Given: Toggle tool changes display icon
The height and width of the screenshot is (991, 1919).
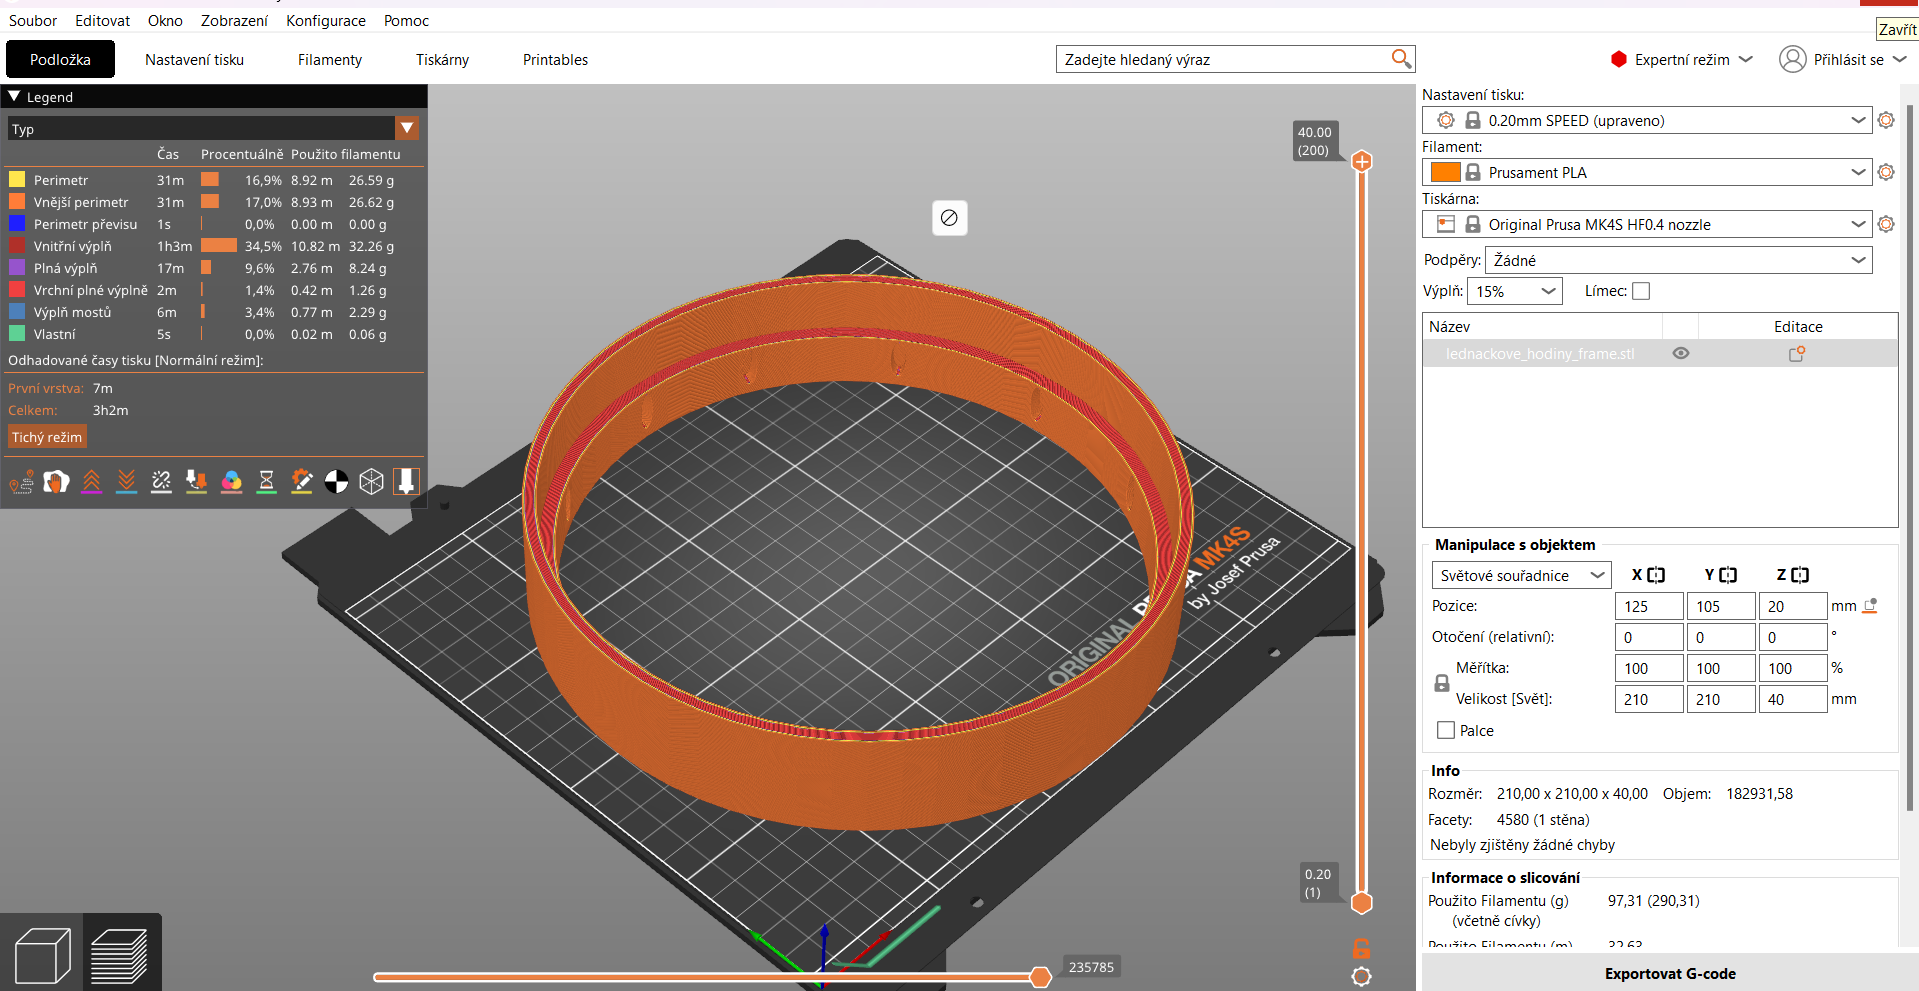Looking at the screenshot, I should (196, 482).
